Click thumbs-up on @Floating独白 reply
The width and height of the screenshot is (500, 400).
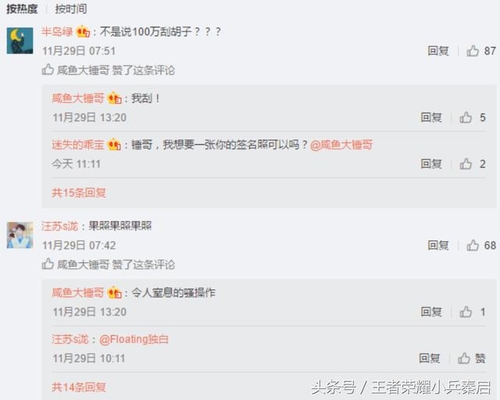(464, 358)
